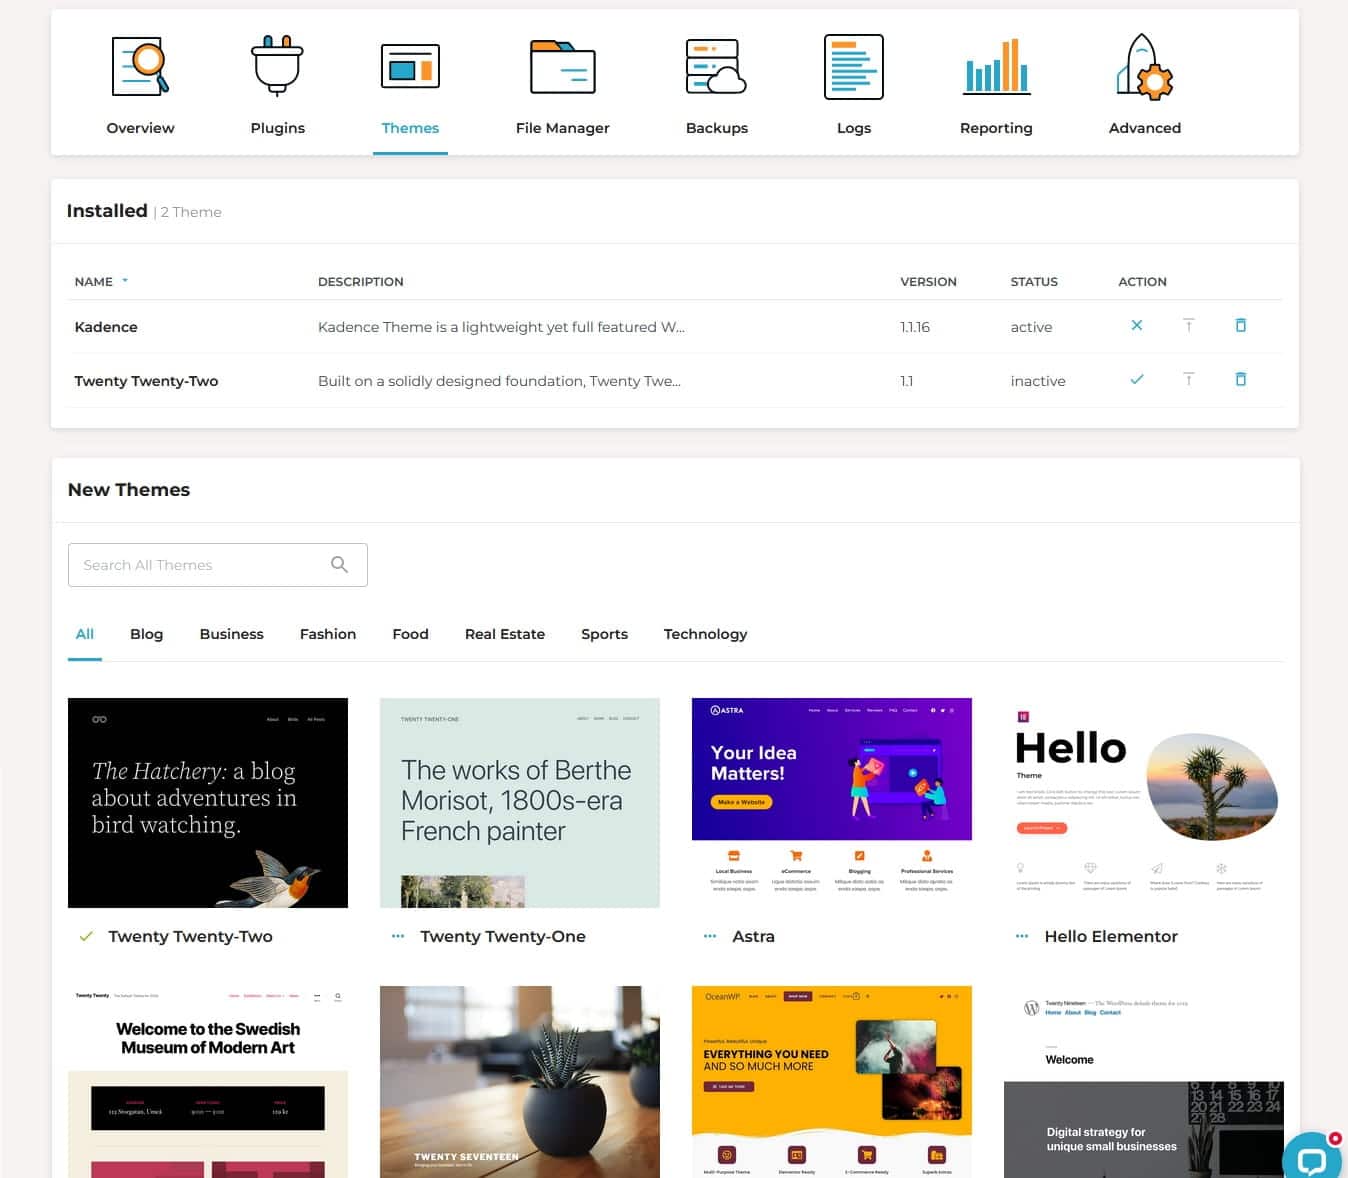Click Twenty Twenty-Two in installed list
Screen dimensions: 1348x1178
146,381
